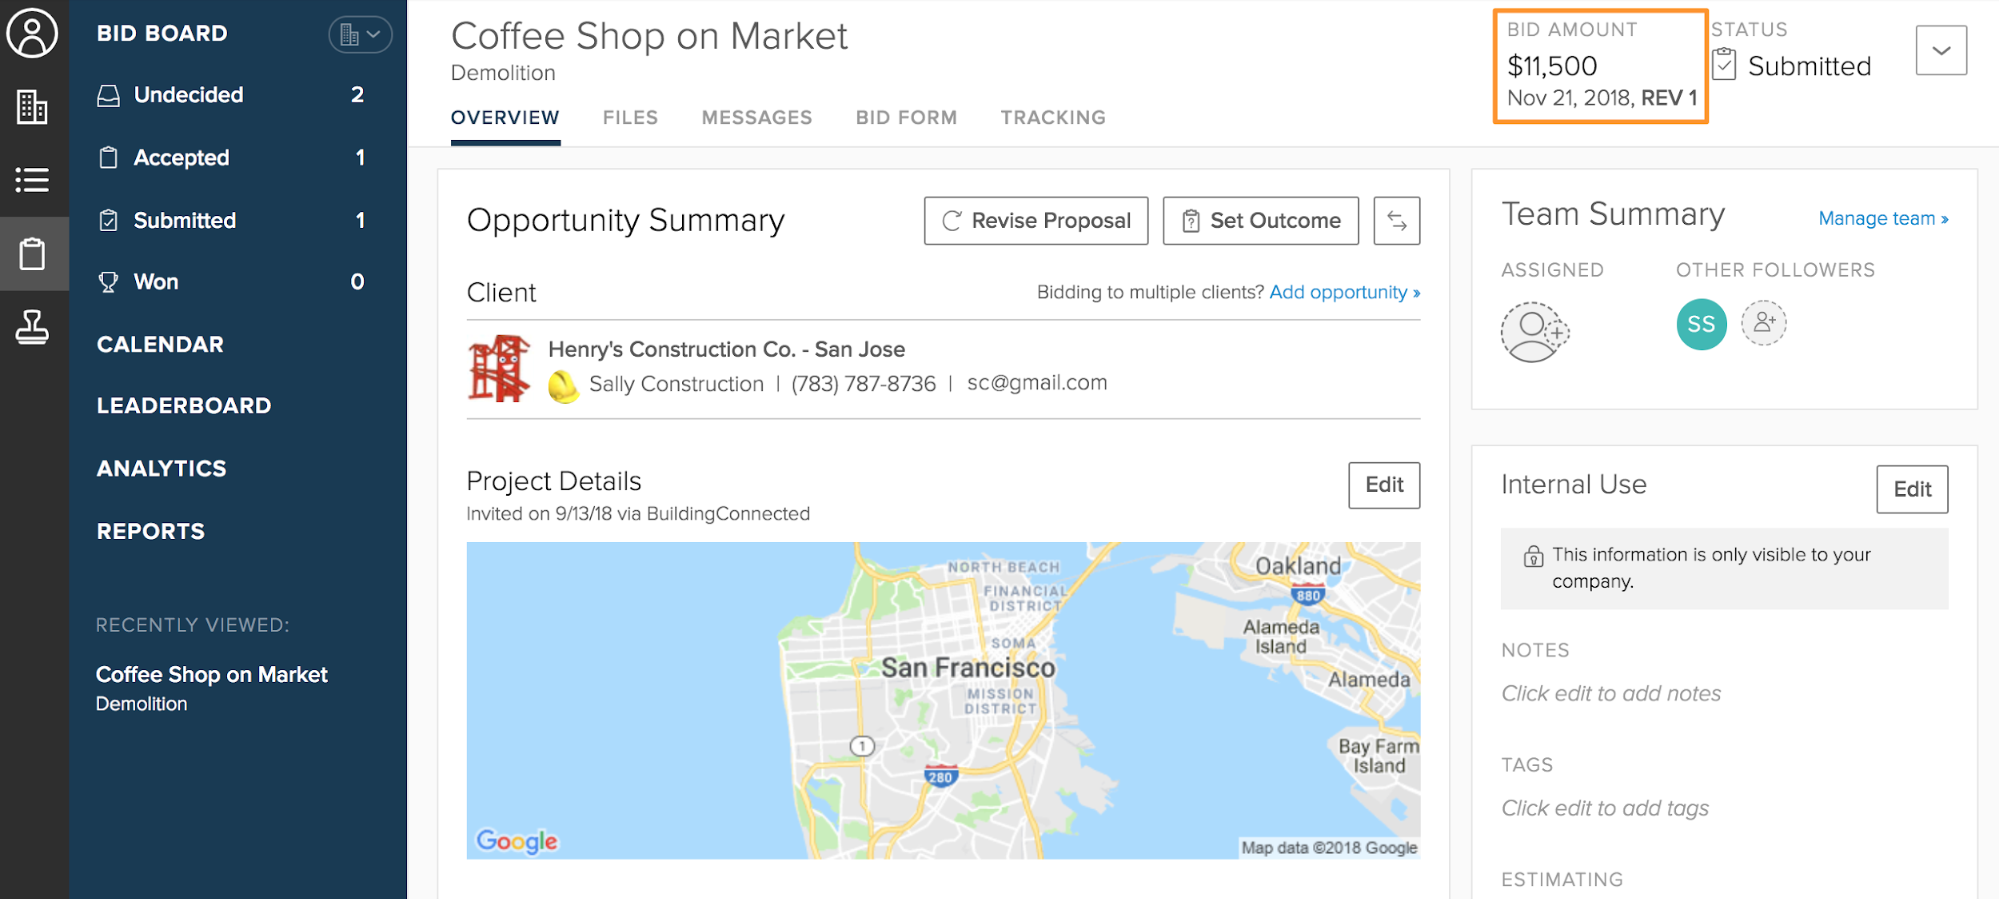The height and width of the screenshot is (899, 1999).
Task: Edit the Internal Use section
Action: [1911, 489]
